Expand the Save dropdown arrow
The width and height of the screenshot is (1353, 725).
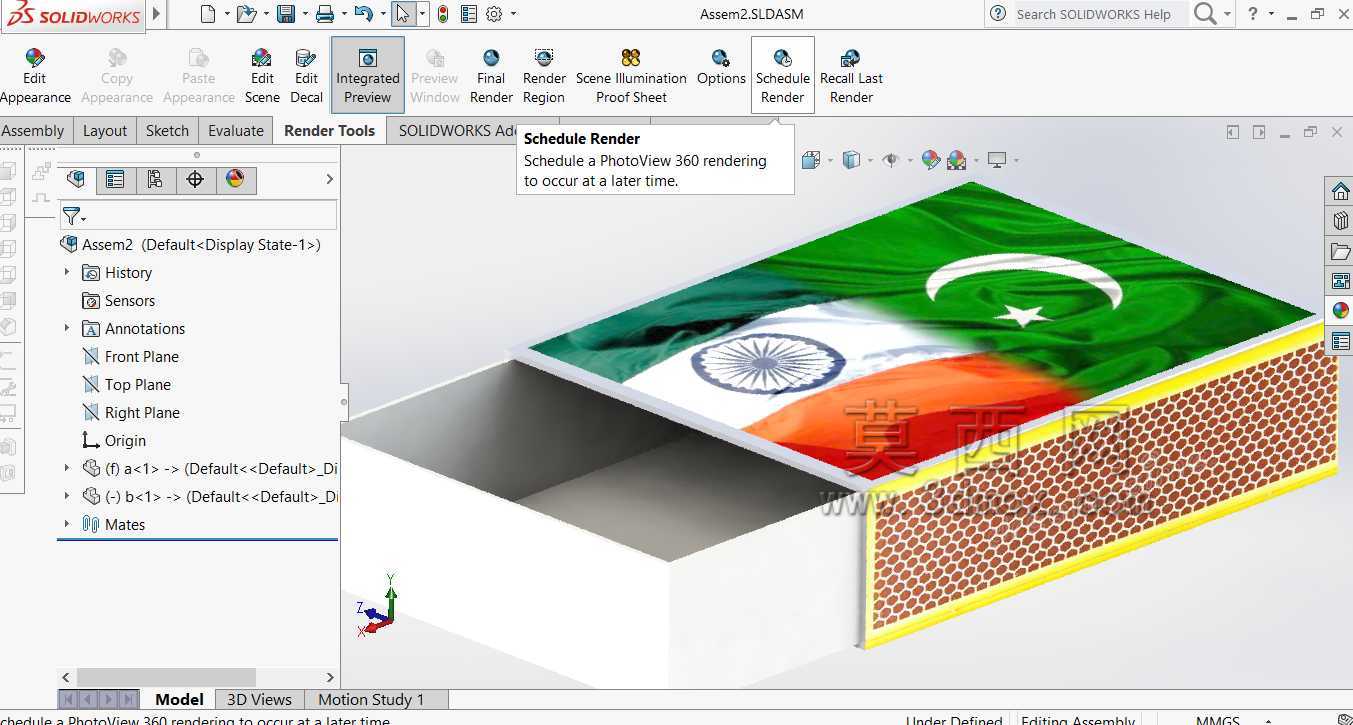[304, 14]
